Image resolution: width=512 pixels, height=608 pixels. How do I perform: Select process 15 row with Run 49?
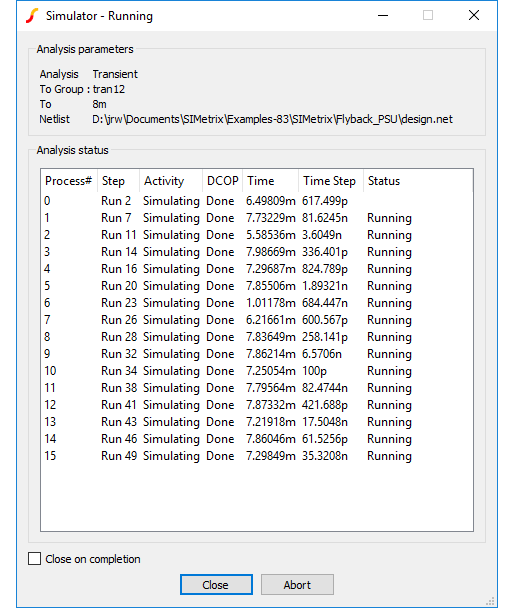coord(257,456)
